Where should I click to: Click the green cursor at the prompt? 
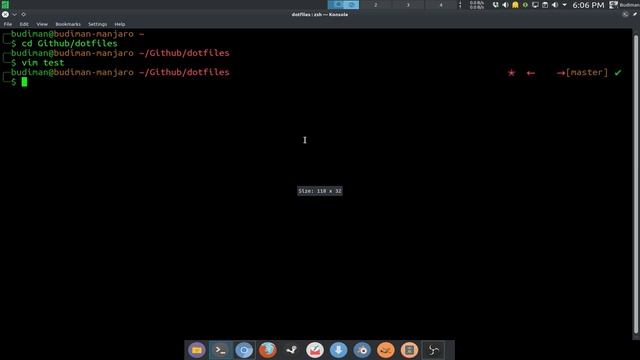24,82
